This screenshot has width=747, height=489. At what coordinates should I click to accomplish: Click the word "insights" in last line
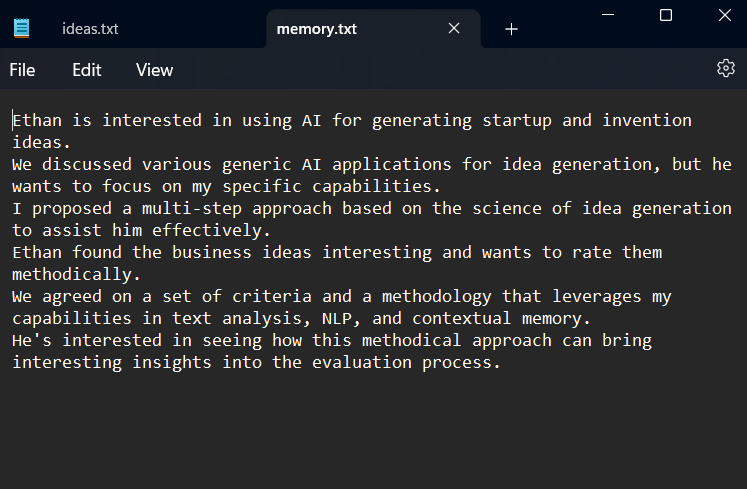172,363
